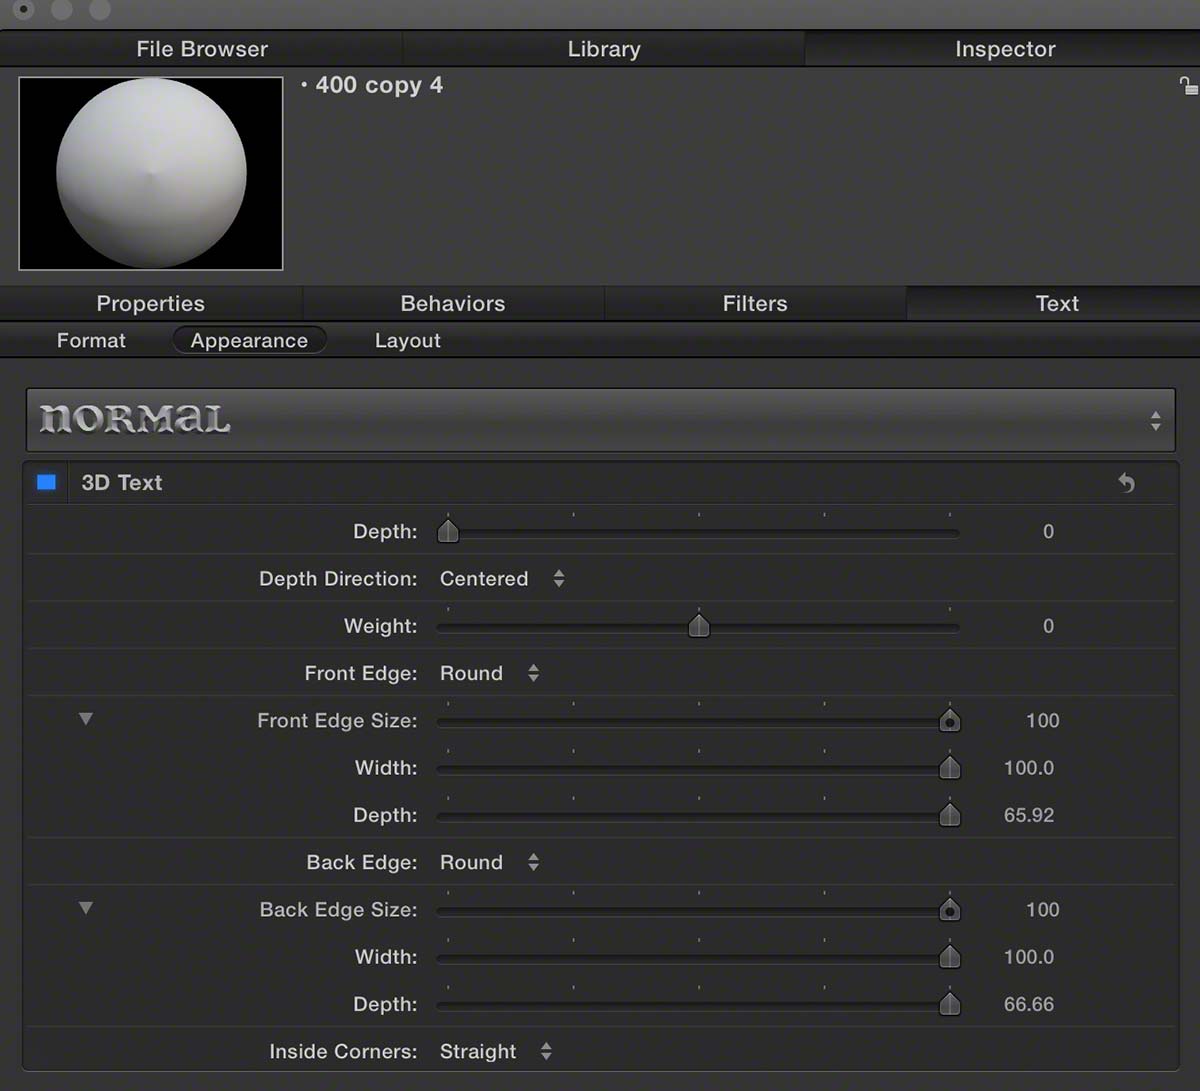Toggle the blue 3D Text activation checkbox
This screenshot has width=1200, height=1091.
click(x=46, y=482)
